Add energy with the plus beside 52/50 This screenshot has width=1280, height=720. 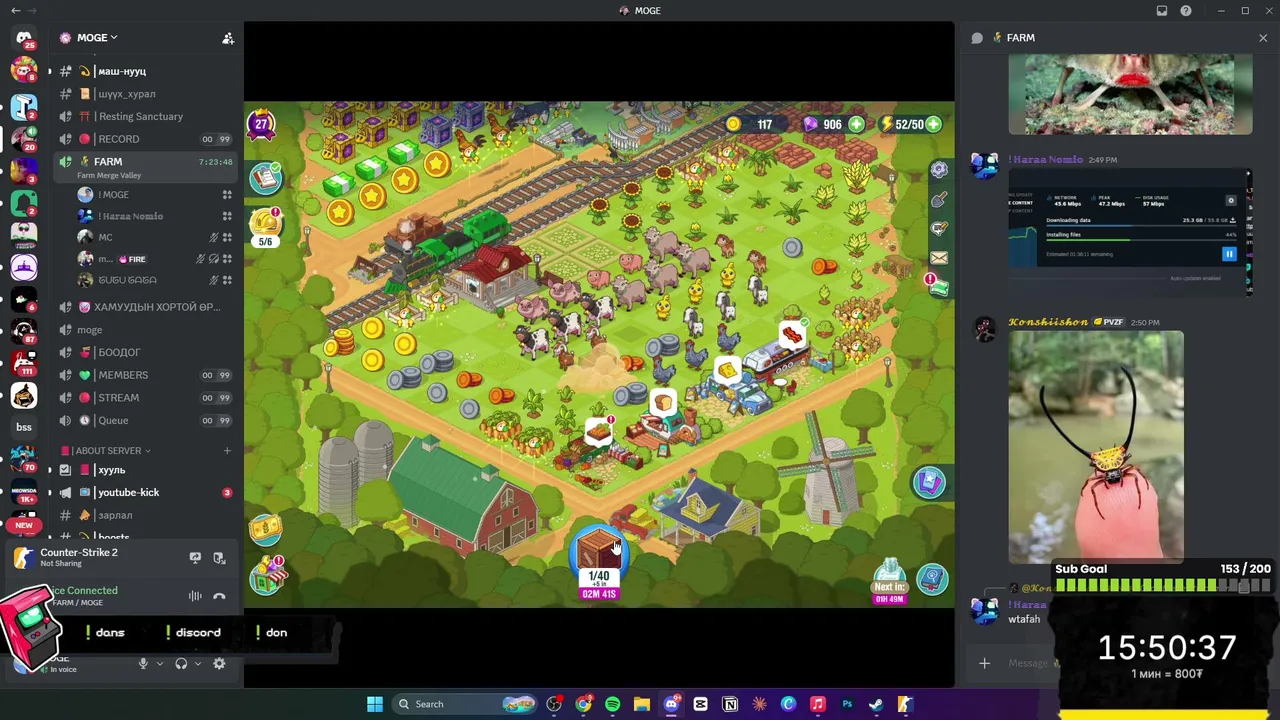(x=933, y=124)
